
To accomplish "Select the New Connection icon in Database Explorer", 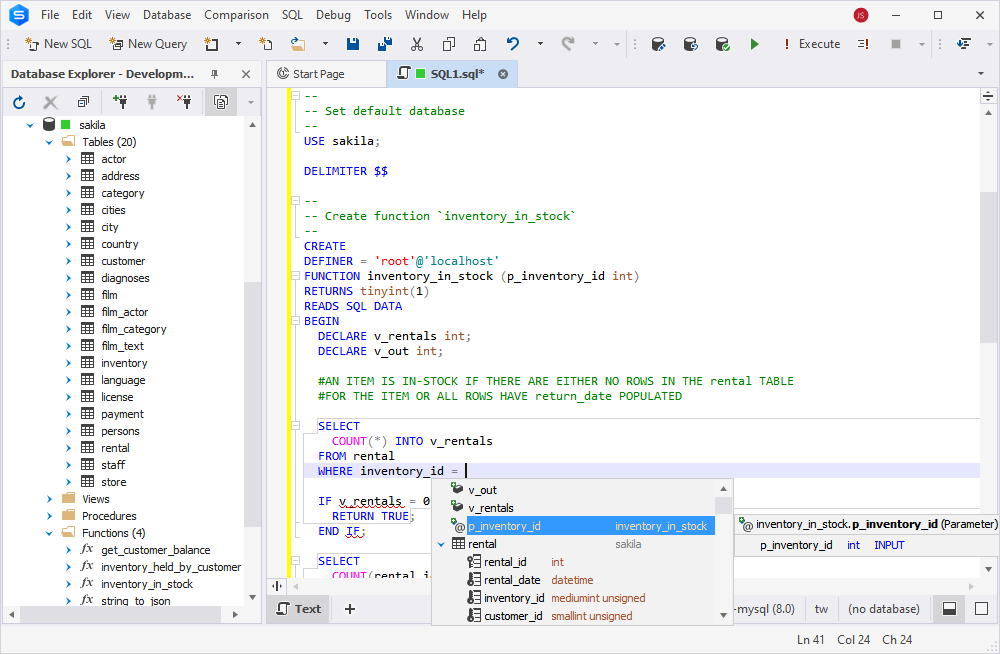I will coord(120,102).
